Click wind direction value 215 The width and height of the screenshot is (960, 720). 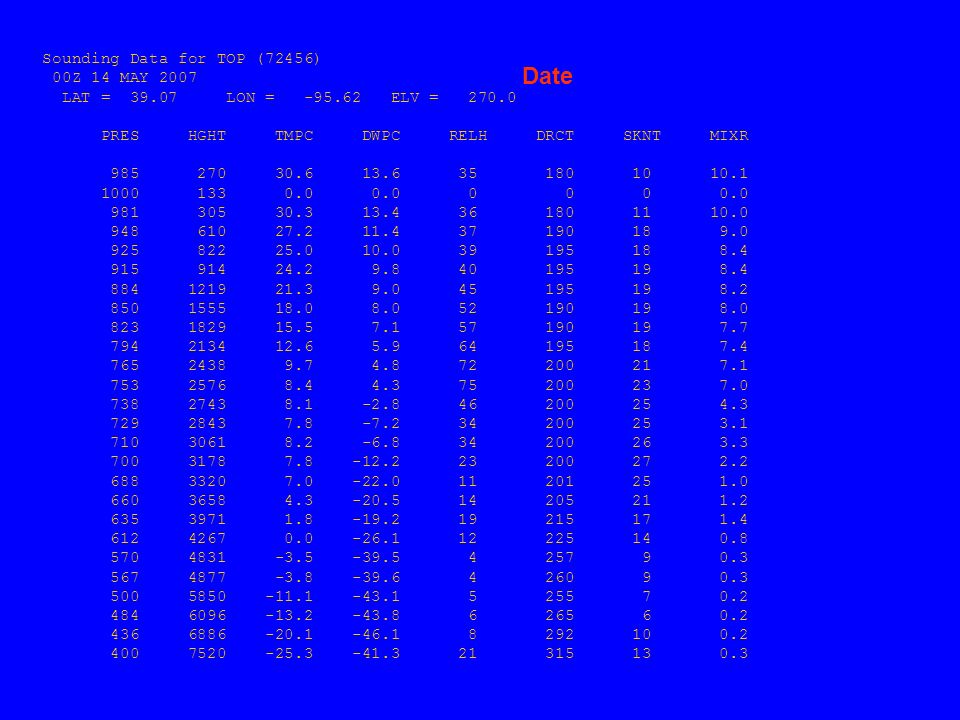pyautogui.click(x=560, y=519)
